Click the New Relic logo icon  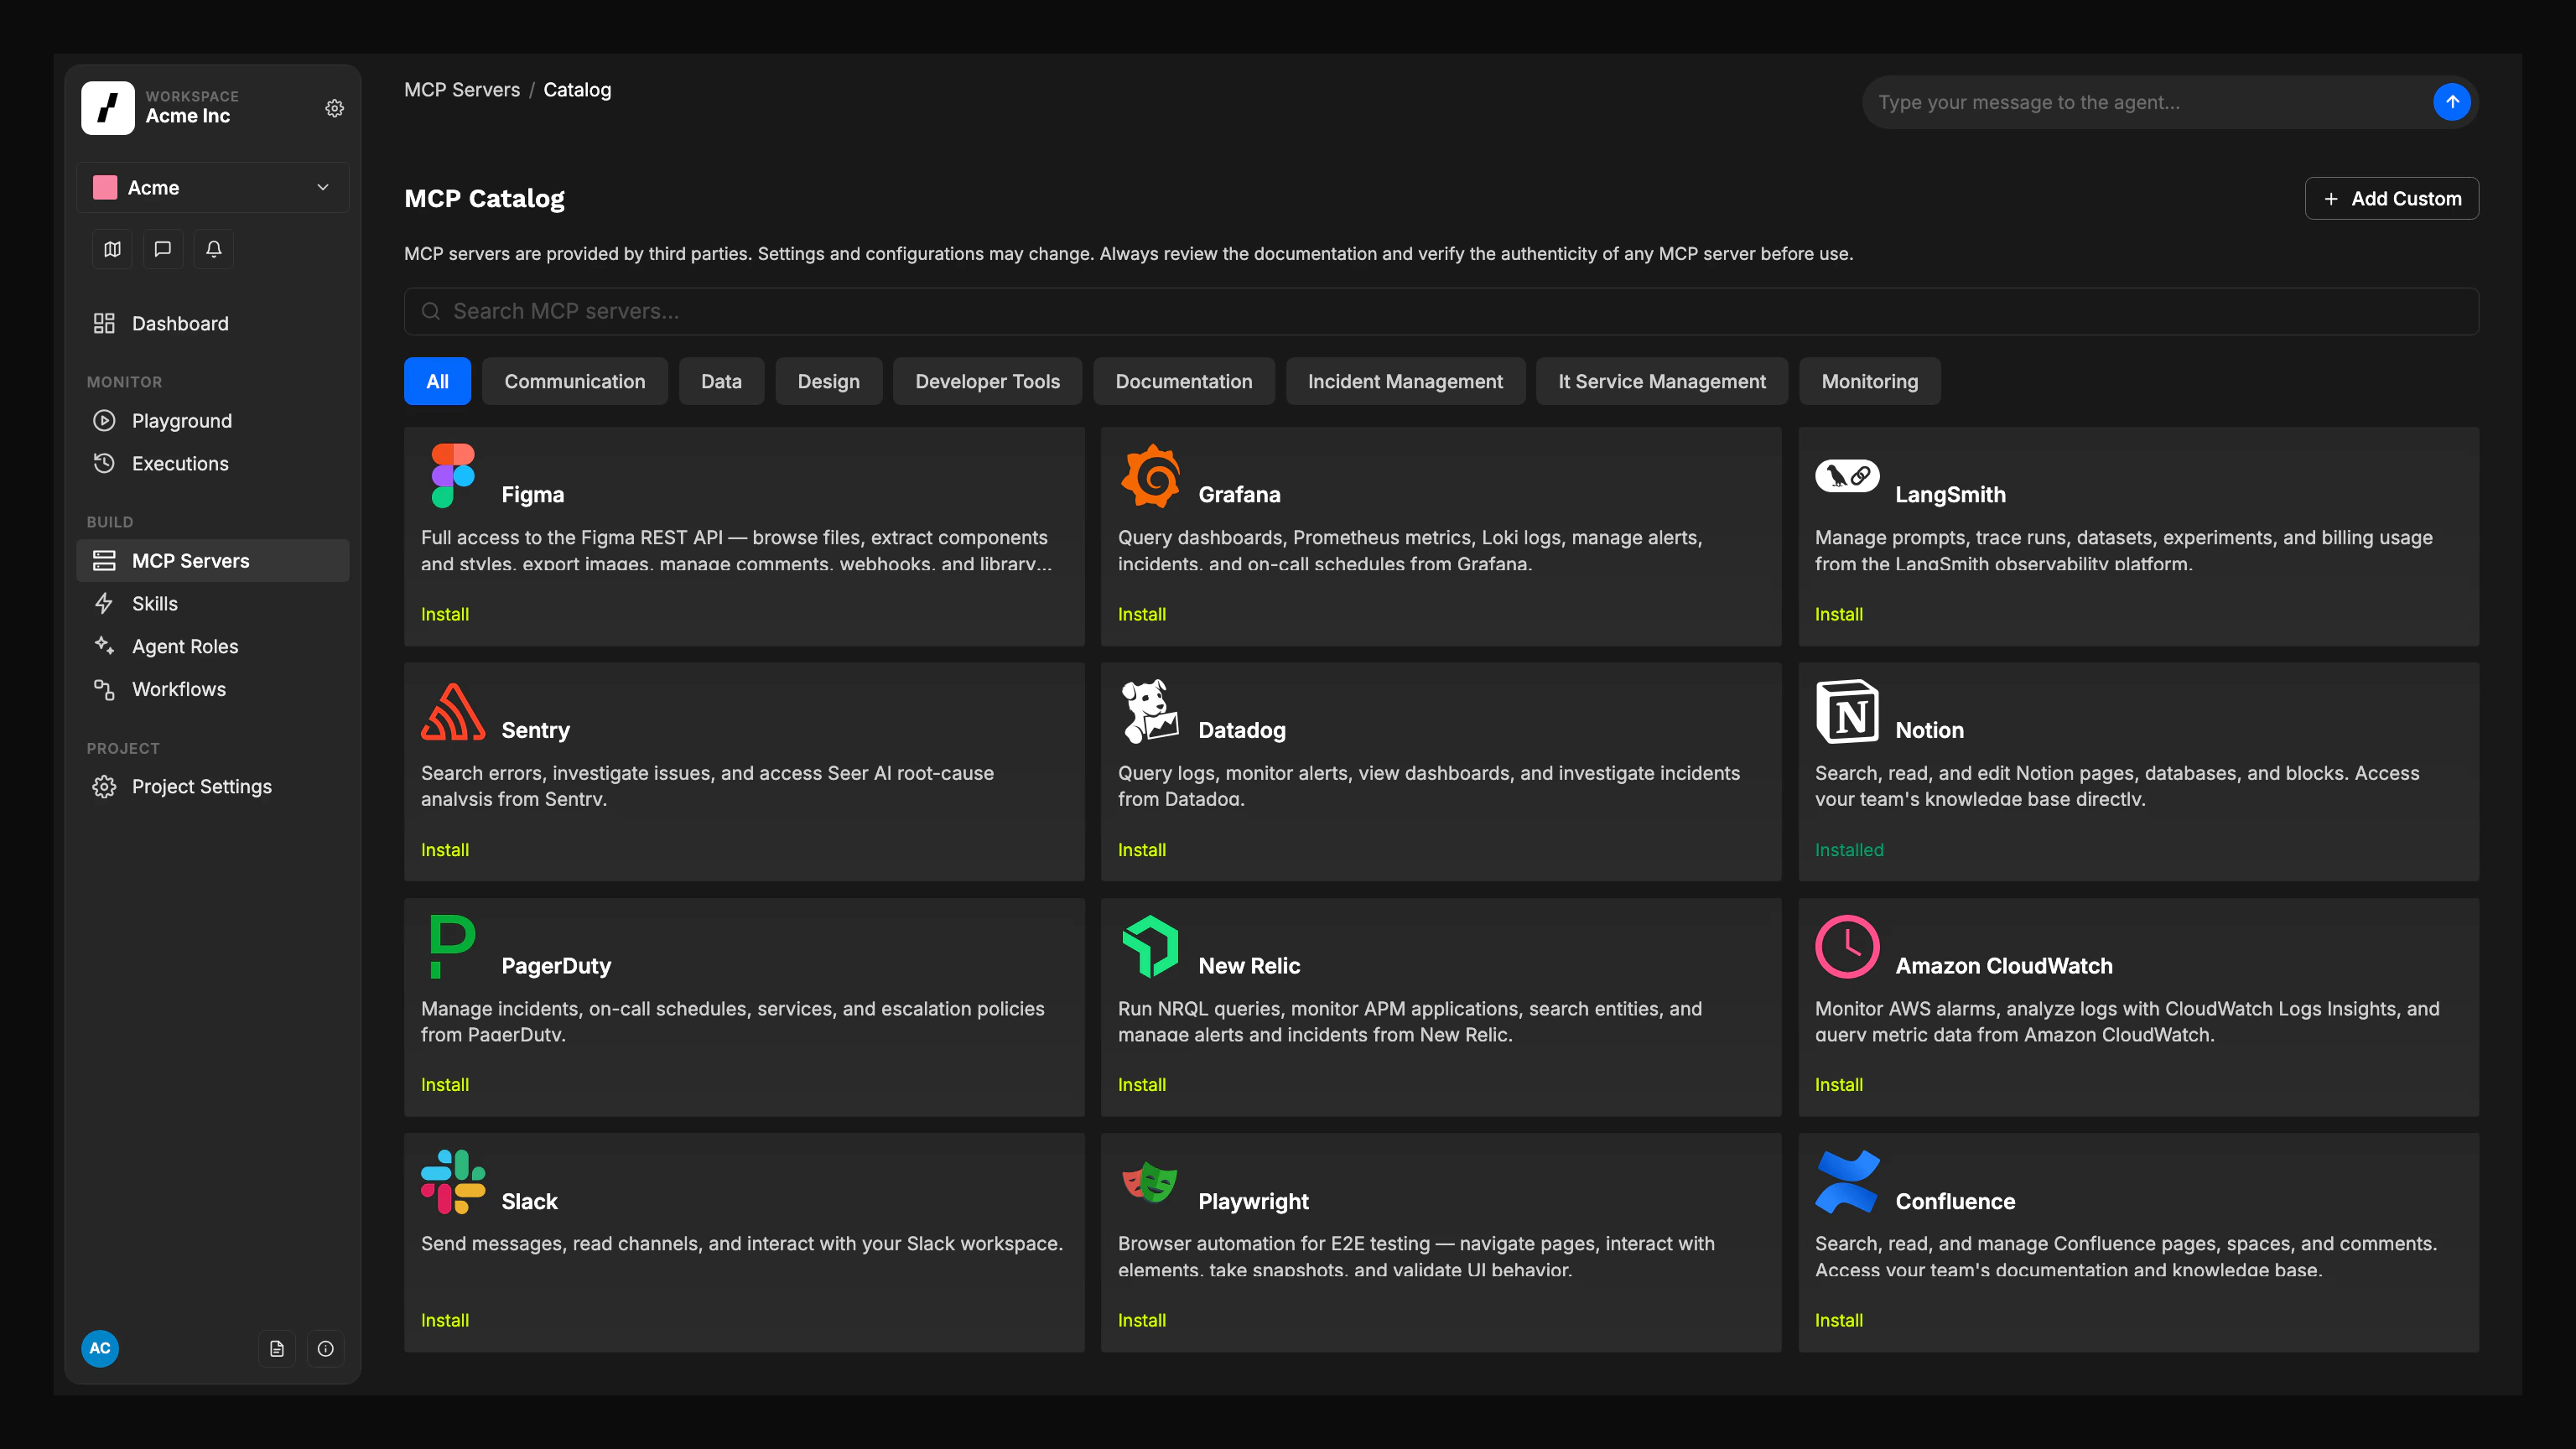1150,947
